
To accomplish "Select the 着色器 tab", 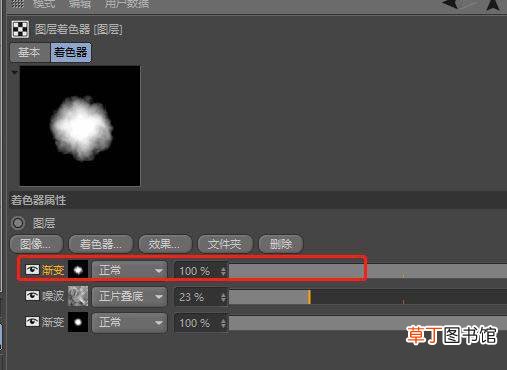I will click(x=70, y=52).
